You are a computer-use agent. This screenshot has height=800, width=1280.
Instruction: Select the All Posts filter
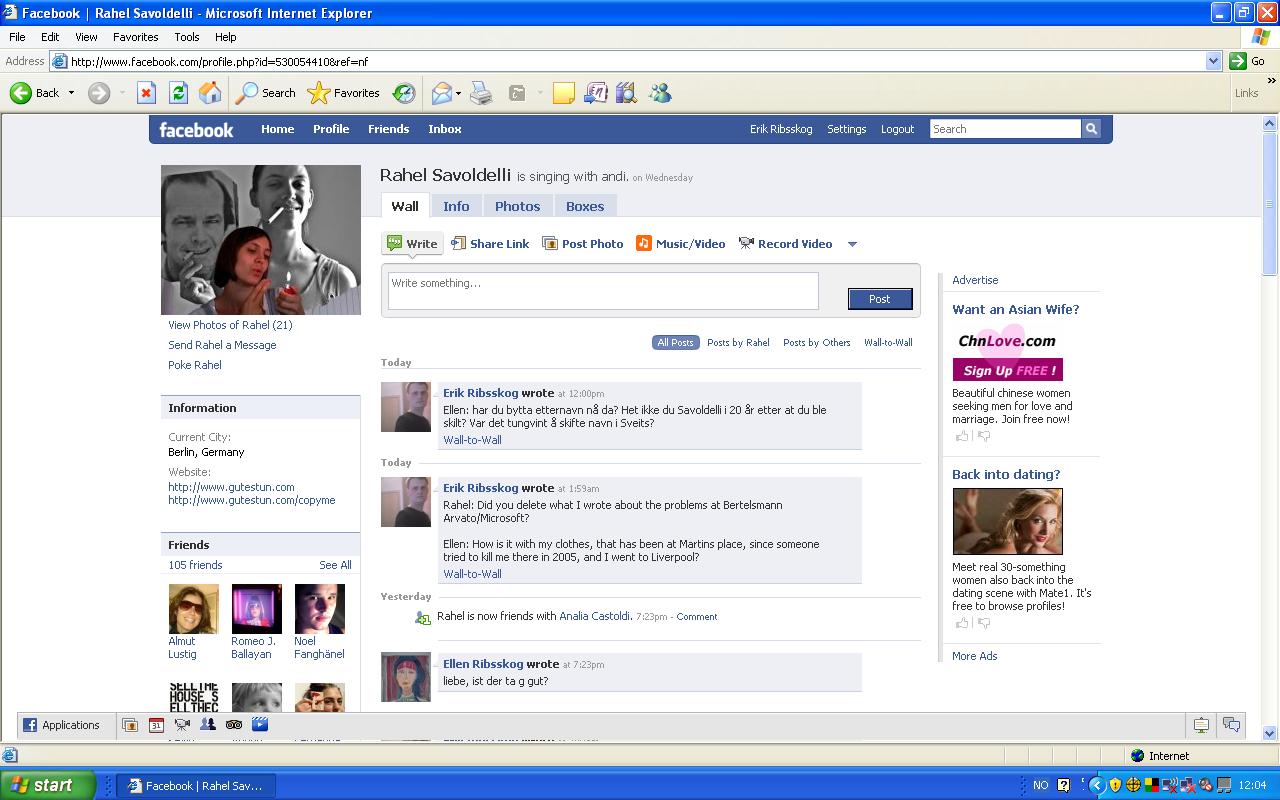tap(675, 342)
